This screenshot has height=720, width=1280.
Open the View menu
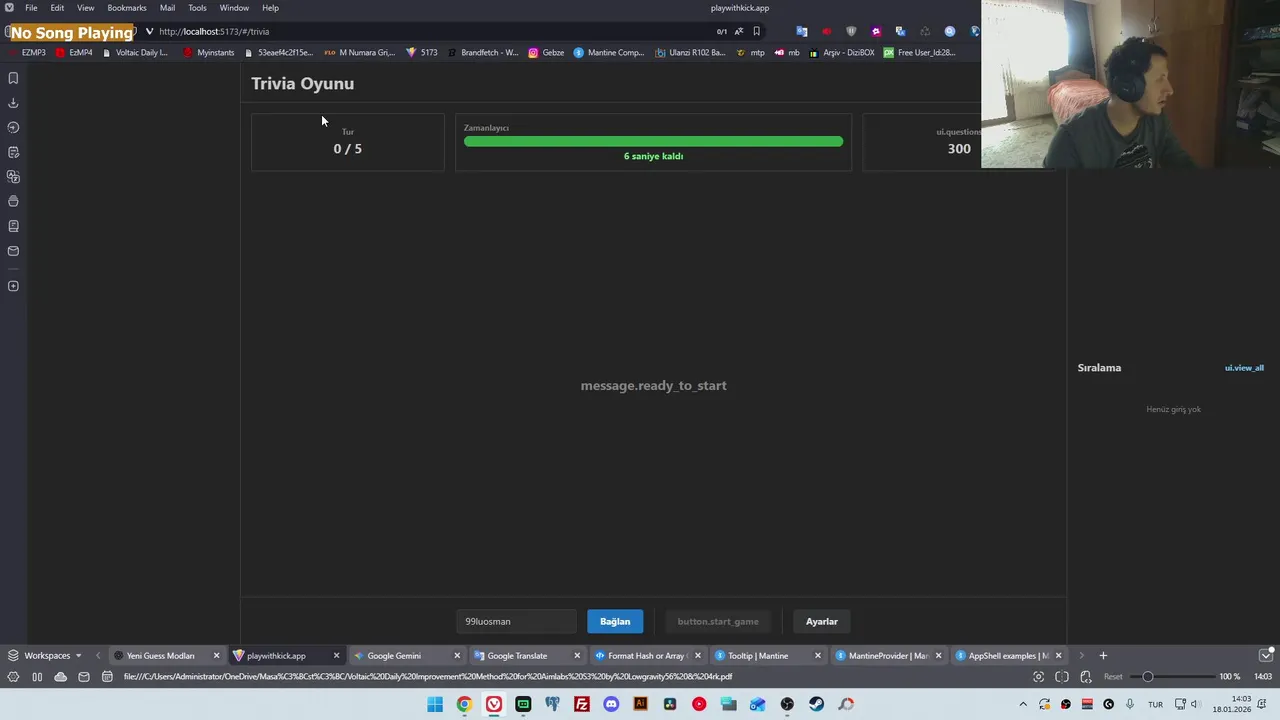[85, 8]
